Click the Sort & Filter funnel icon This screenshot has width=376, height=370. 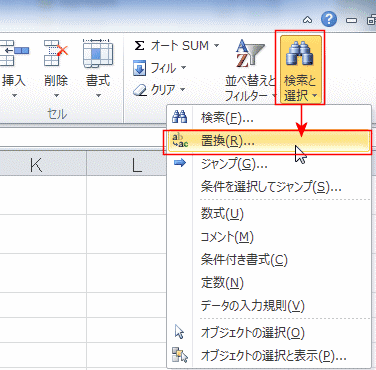[249, 54]
